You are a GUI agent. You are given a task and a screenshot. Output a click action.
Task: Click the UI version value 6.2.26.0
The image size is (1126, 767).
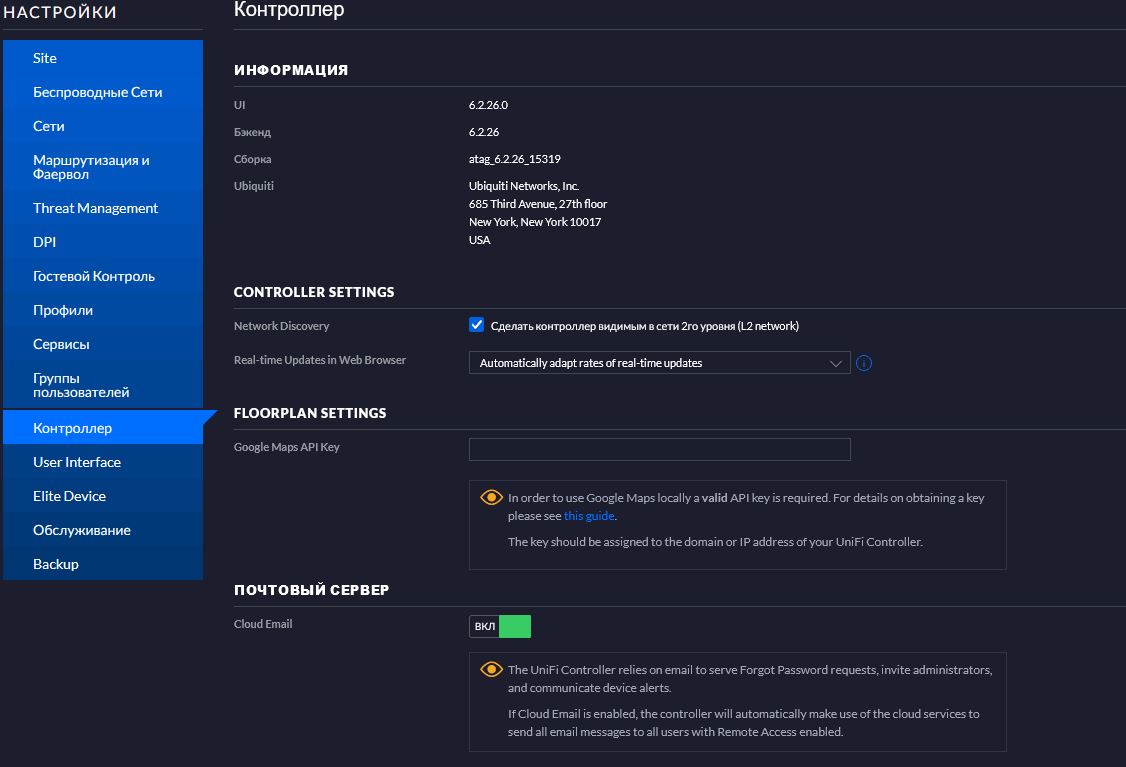(488, 105)
